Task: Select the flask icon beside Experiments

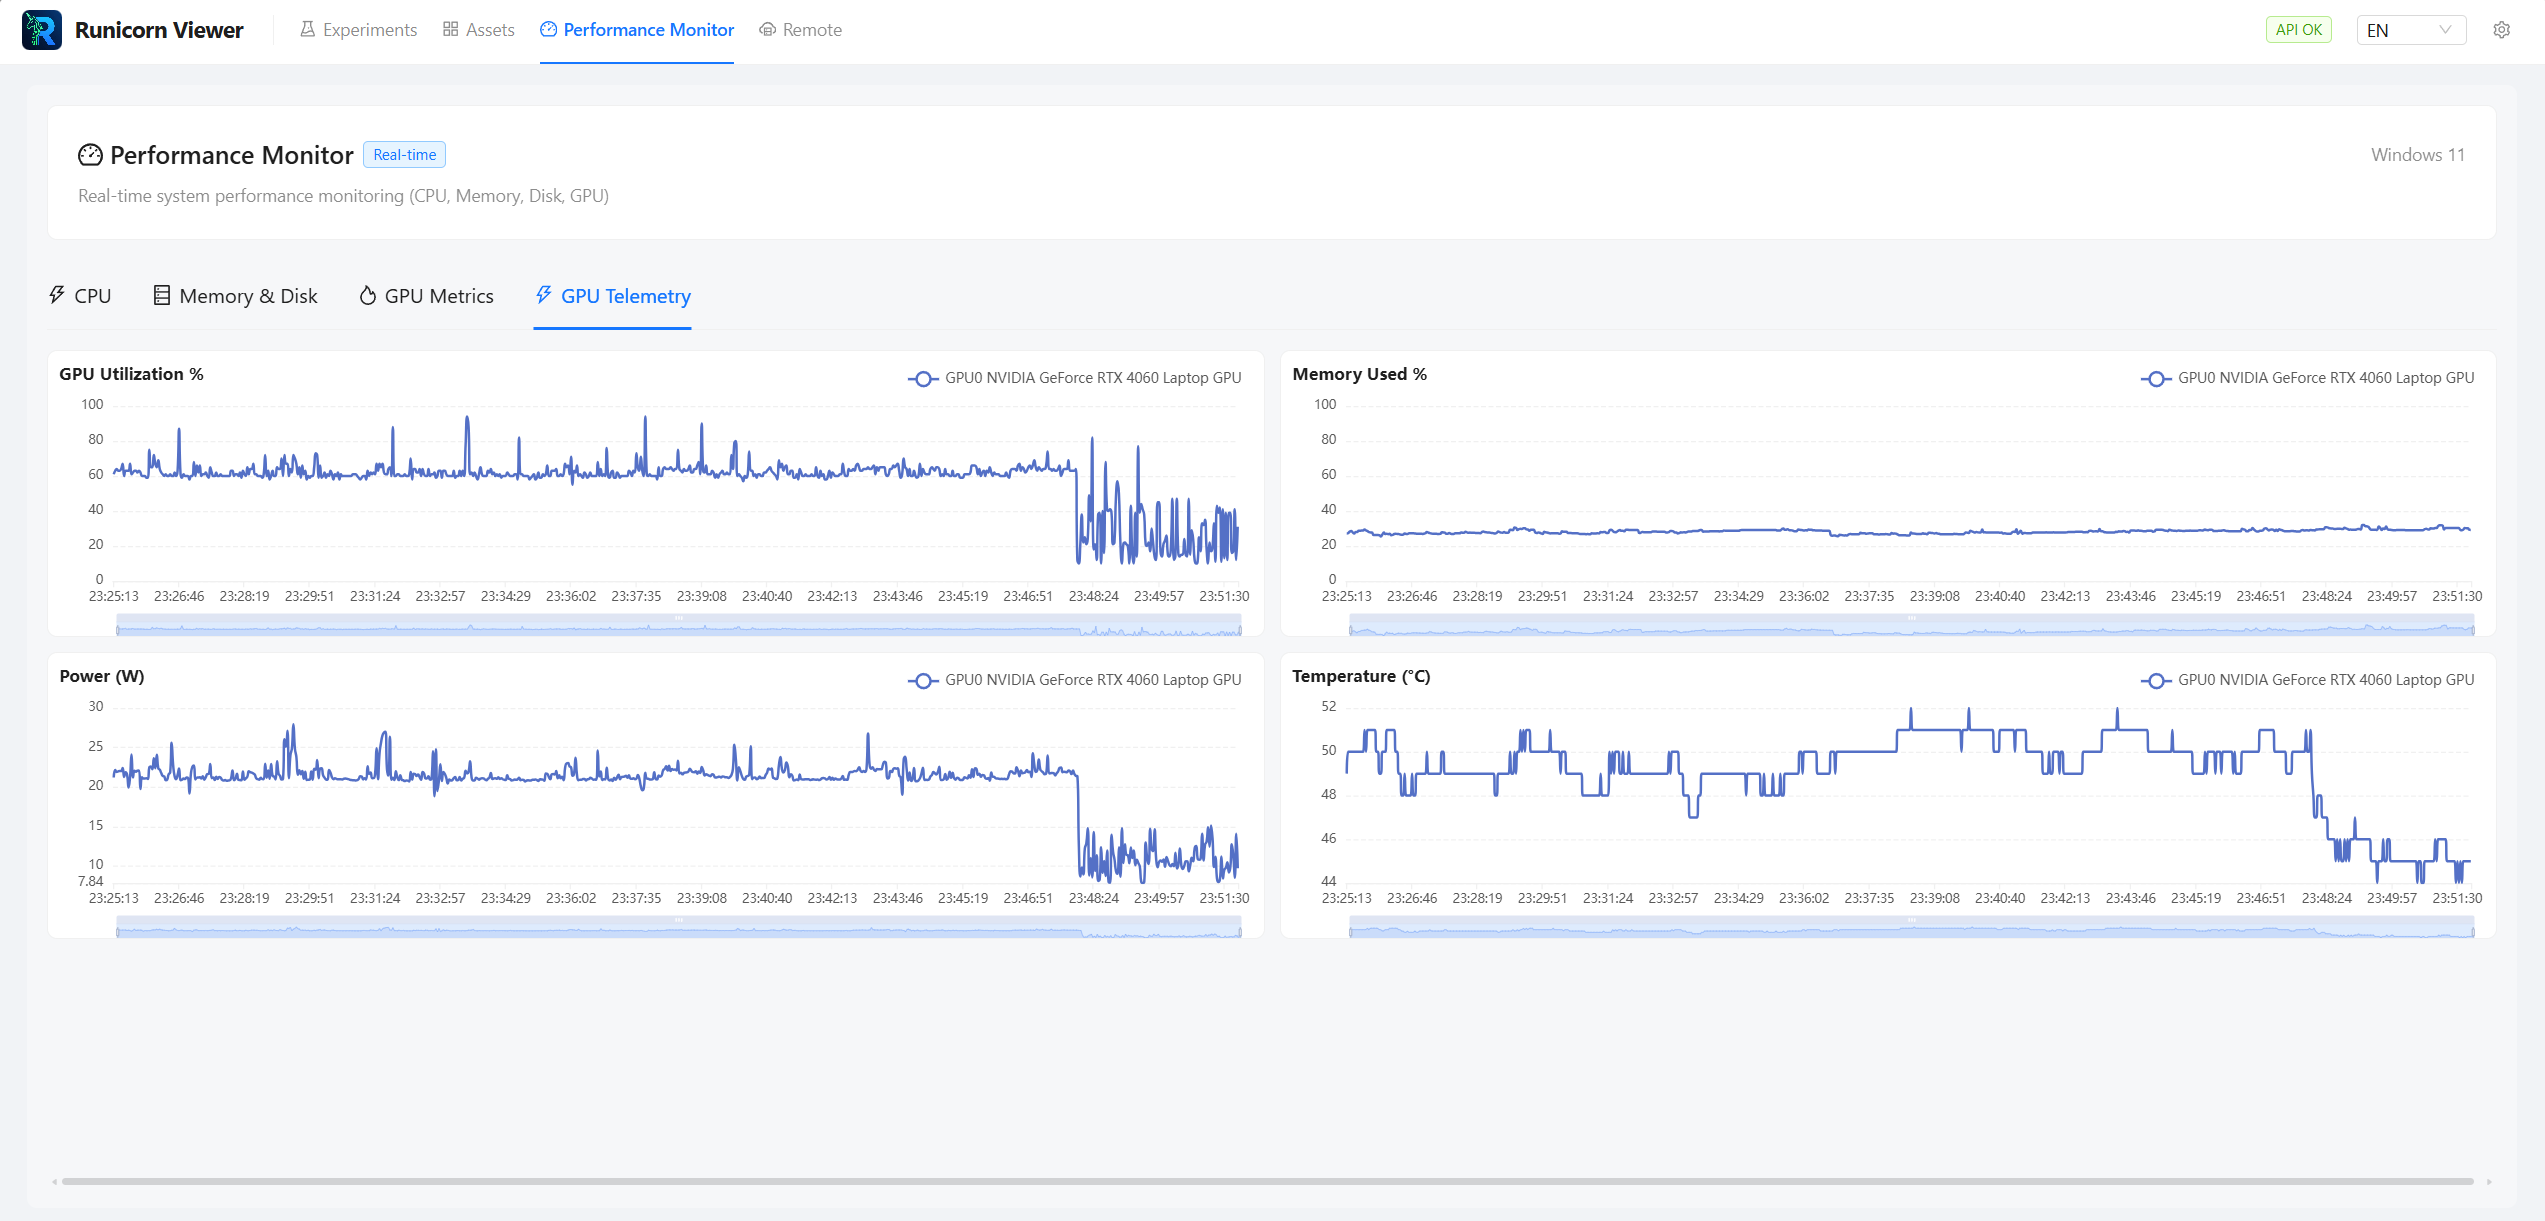Action: pyautogui.click(x=308, y=29)
